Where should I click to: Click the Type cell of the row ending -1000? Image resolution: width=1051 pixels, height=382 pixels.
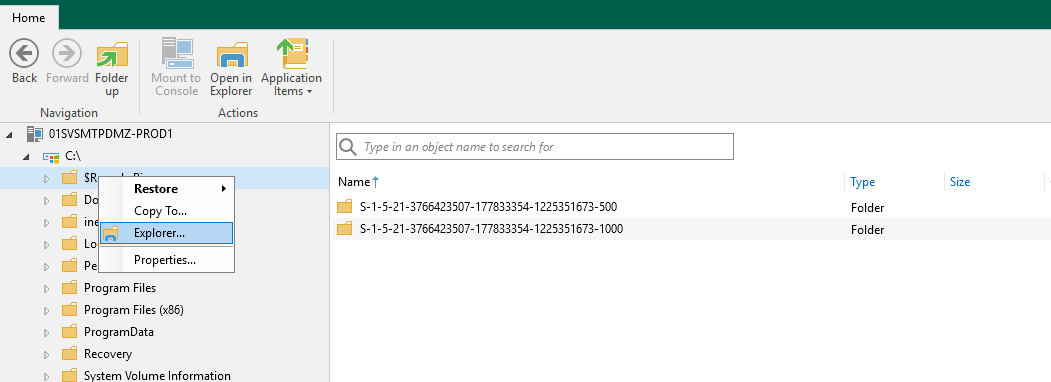867,230
